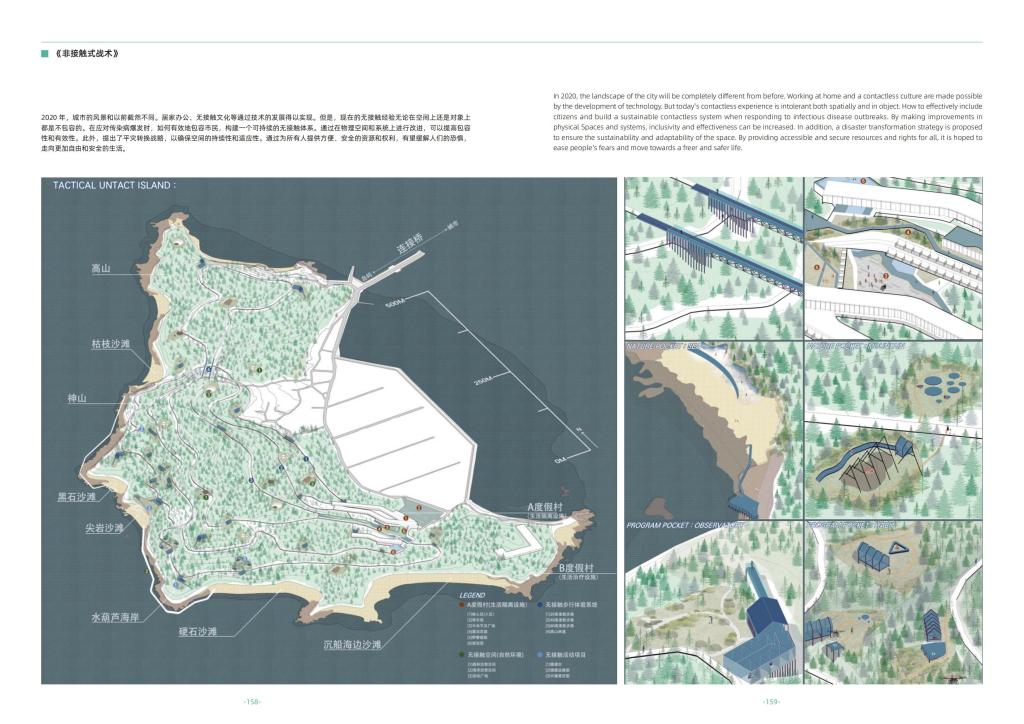1024x724 pixels.
Task: Click the dark blue legend dot
Action: [x=538, y=605]
